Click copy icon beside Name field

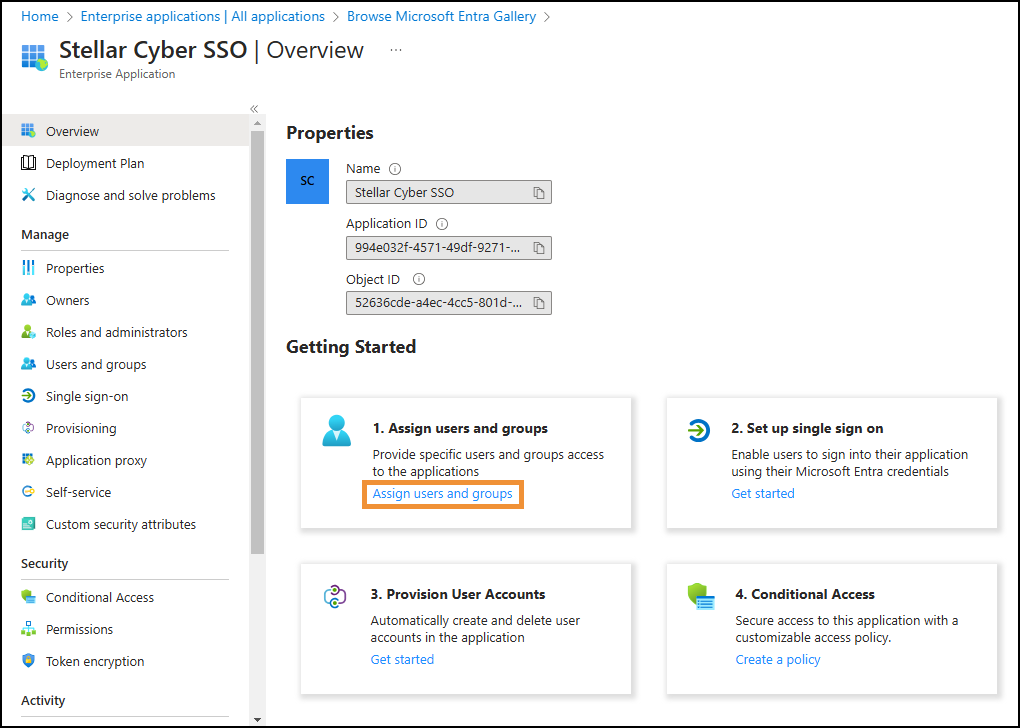coord(538,193)
